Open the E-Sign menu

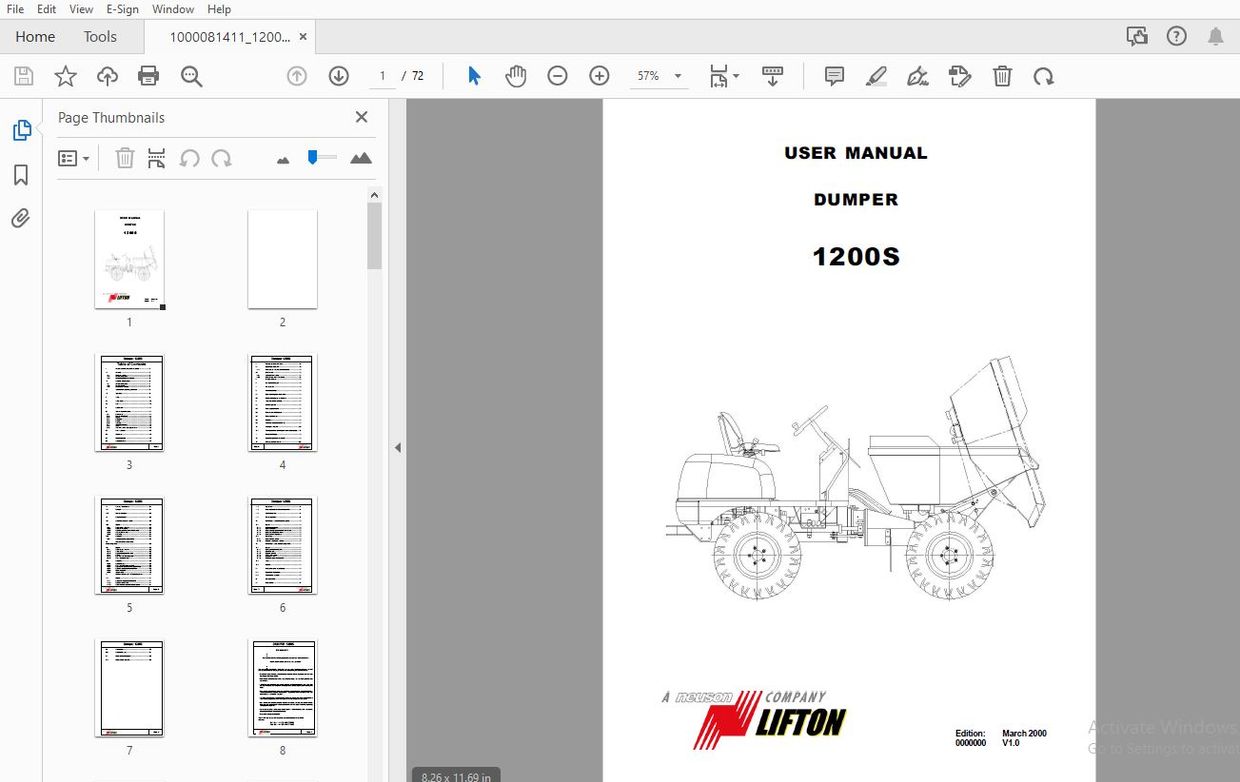click(x=122, y=9)
